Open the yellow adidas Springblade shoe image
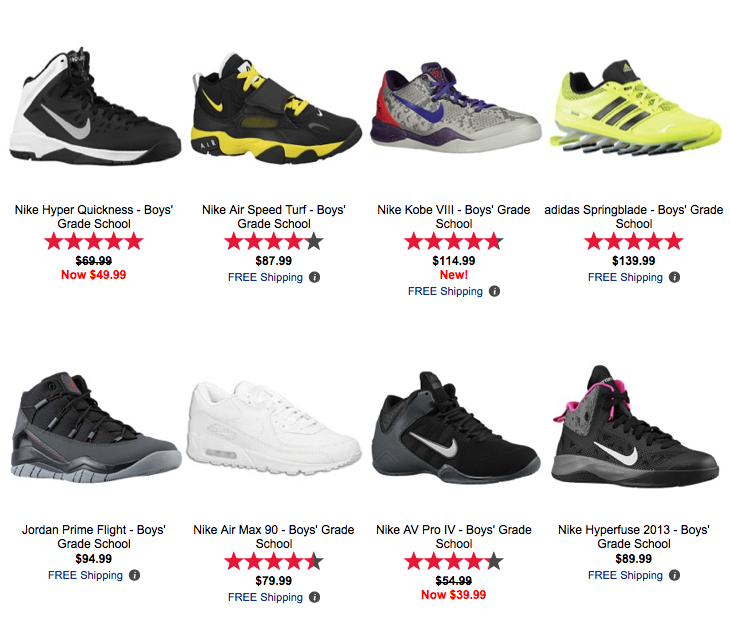 click(x=635, y=107)
